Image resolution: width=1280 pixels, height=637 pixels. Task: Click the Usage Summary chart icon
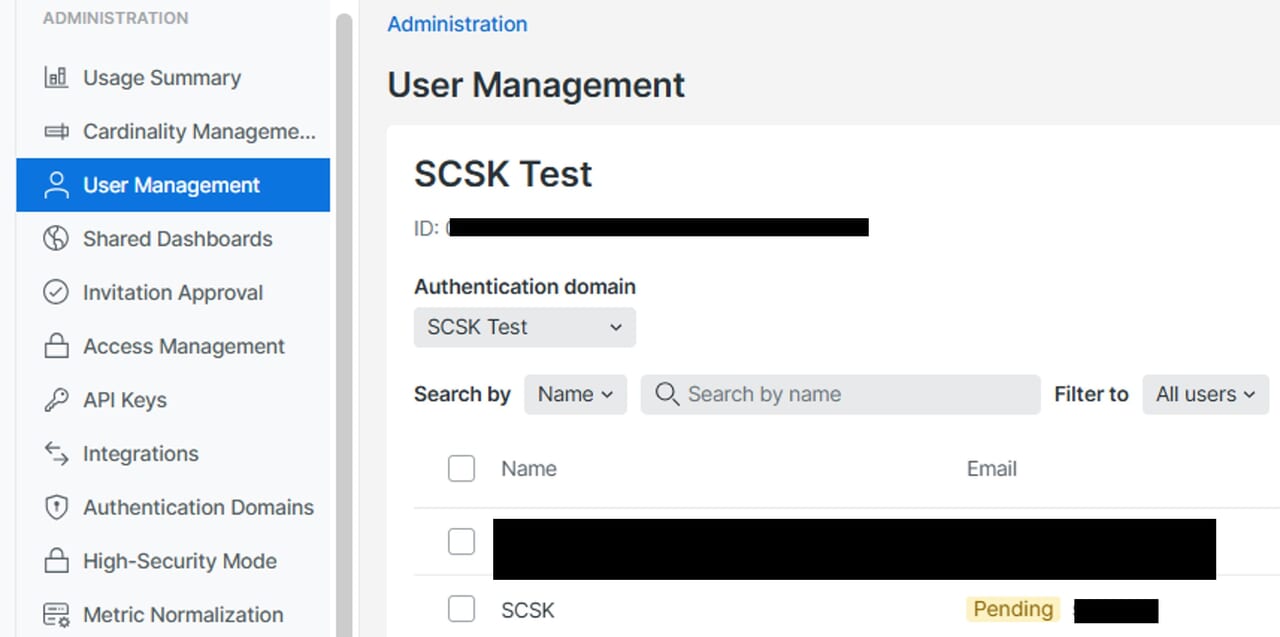tap(56, 78)
